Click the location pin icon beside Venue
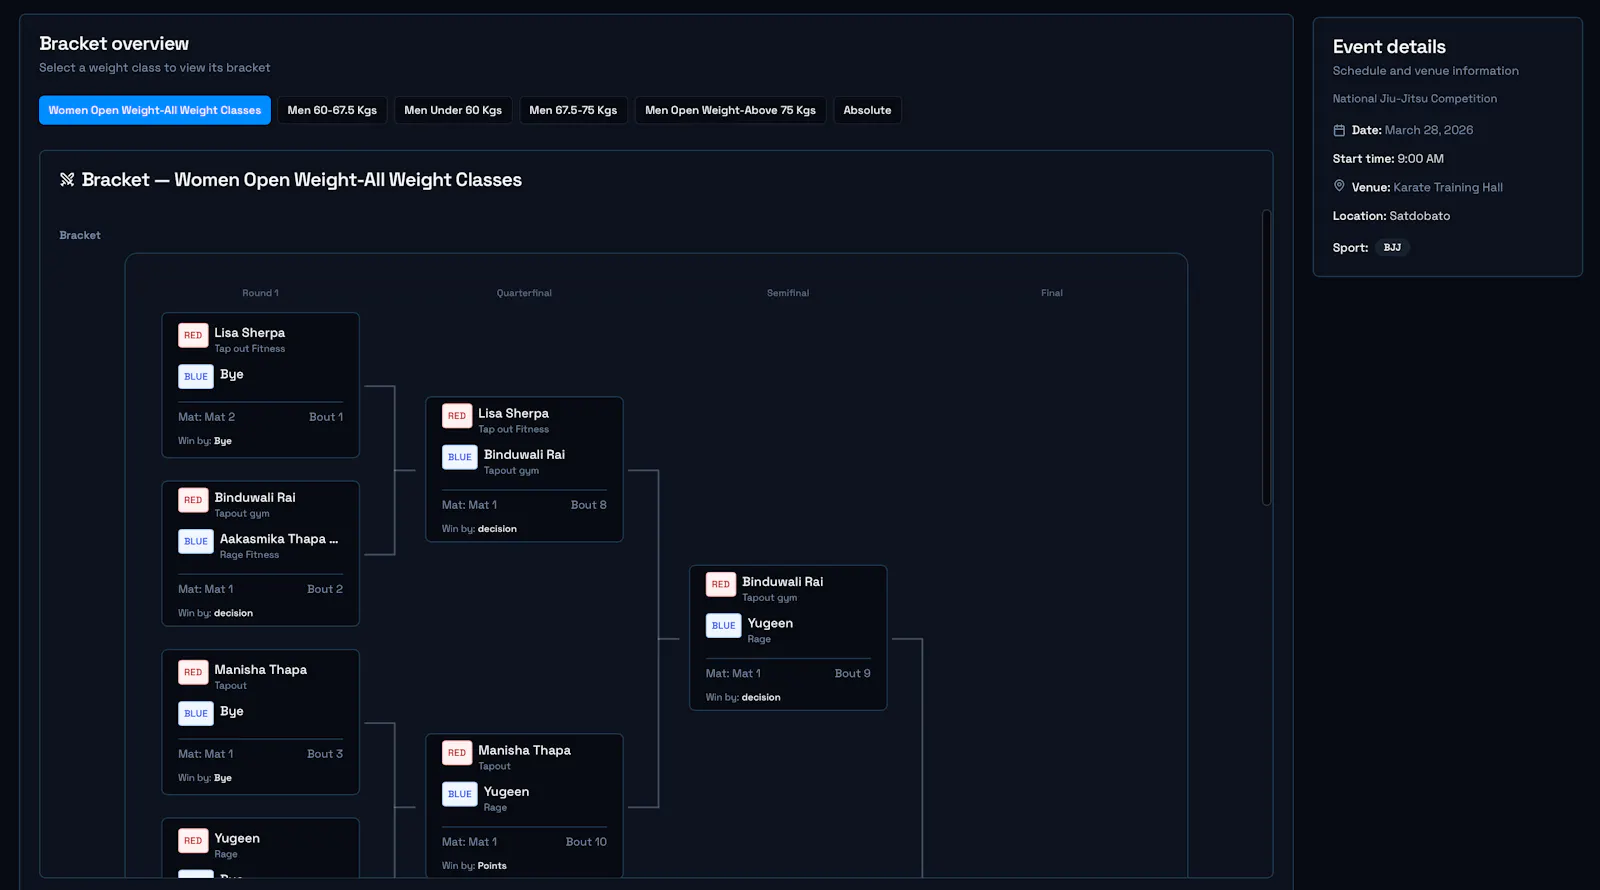 click(1339, 186)
